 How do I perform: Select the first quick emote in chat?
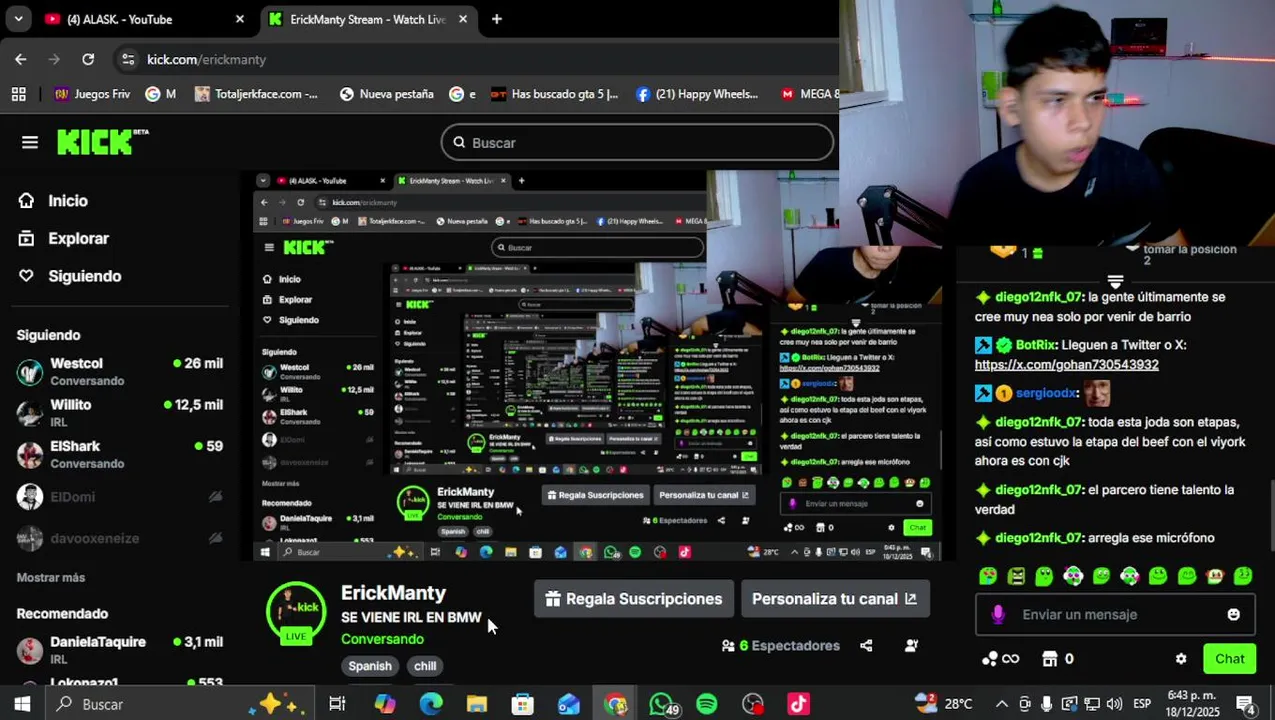(x=988, y=576)
